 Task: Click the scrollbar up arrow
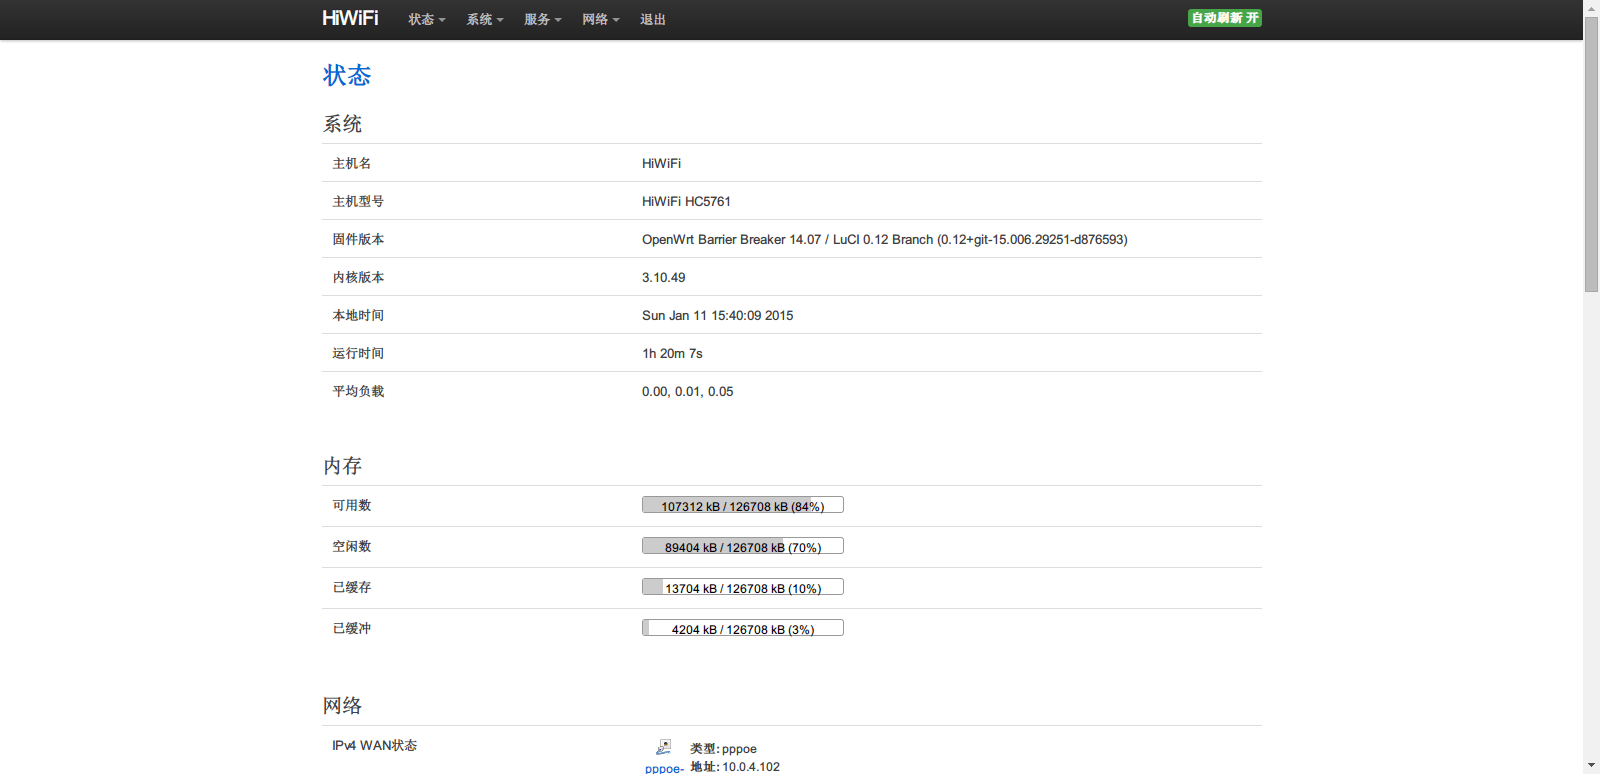click(x=1591, y=8)
